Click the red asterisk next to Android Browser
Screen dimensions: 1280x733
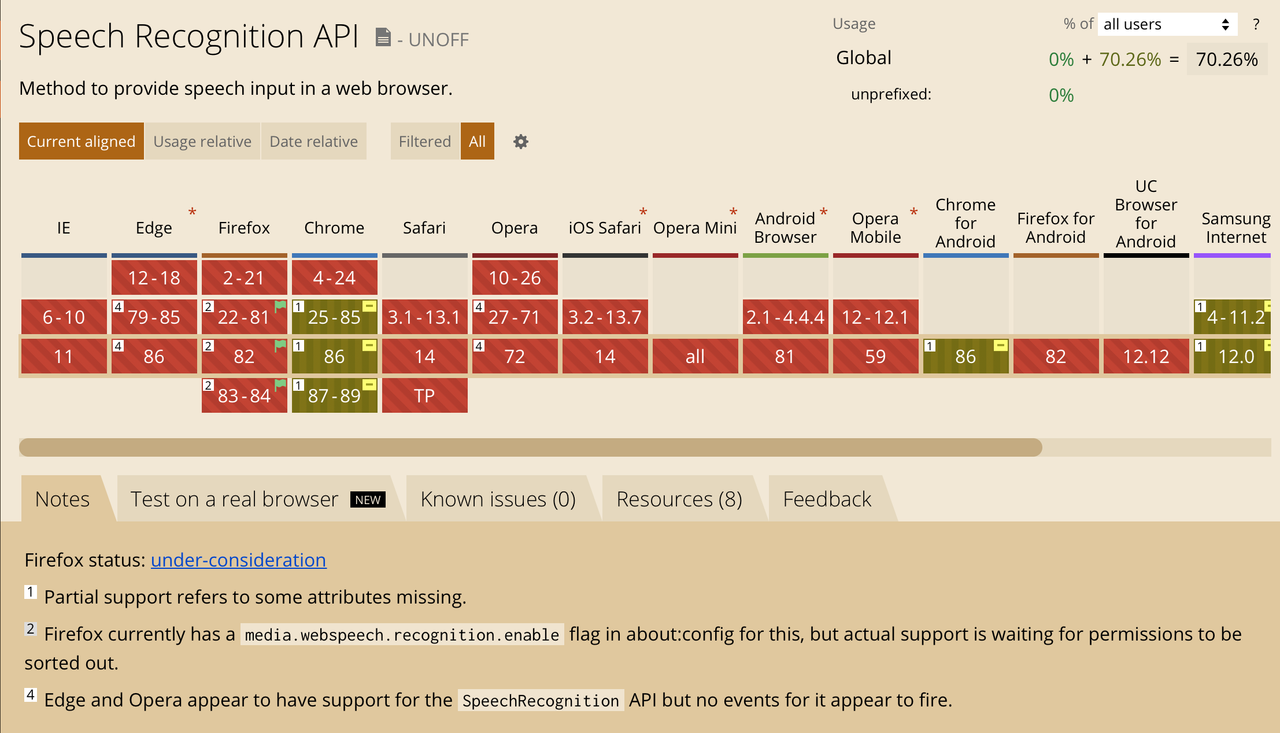(823, 212)
